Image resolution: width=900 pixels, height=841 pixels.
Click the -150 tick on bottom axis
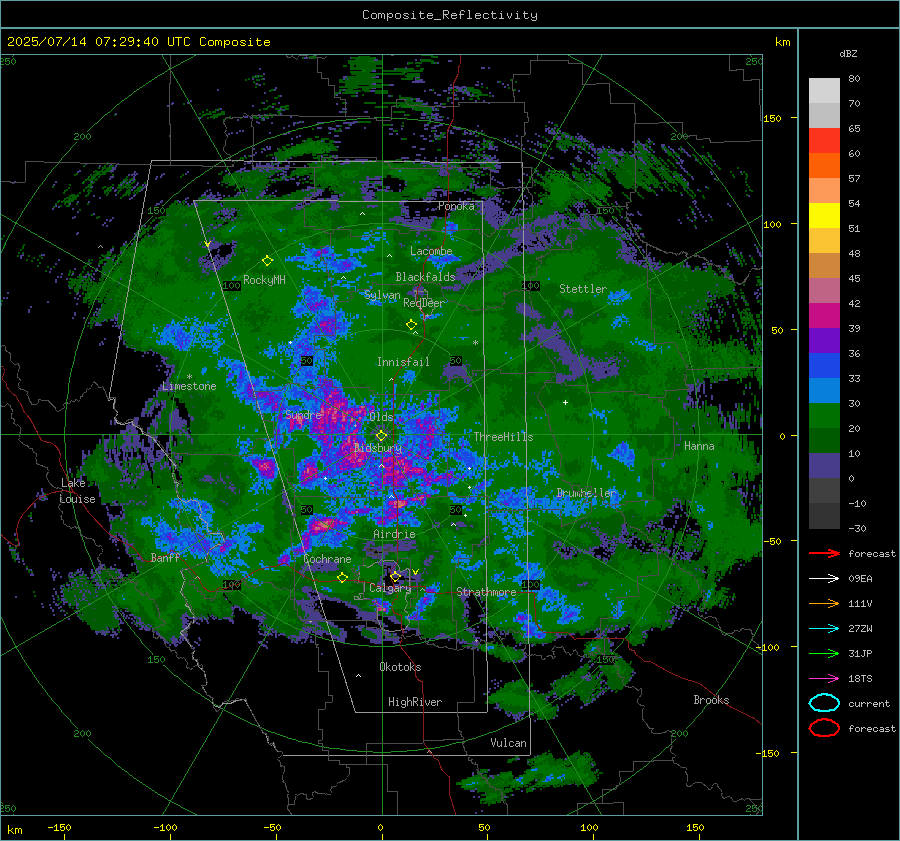click(x=59, y=828)
